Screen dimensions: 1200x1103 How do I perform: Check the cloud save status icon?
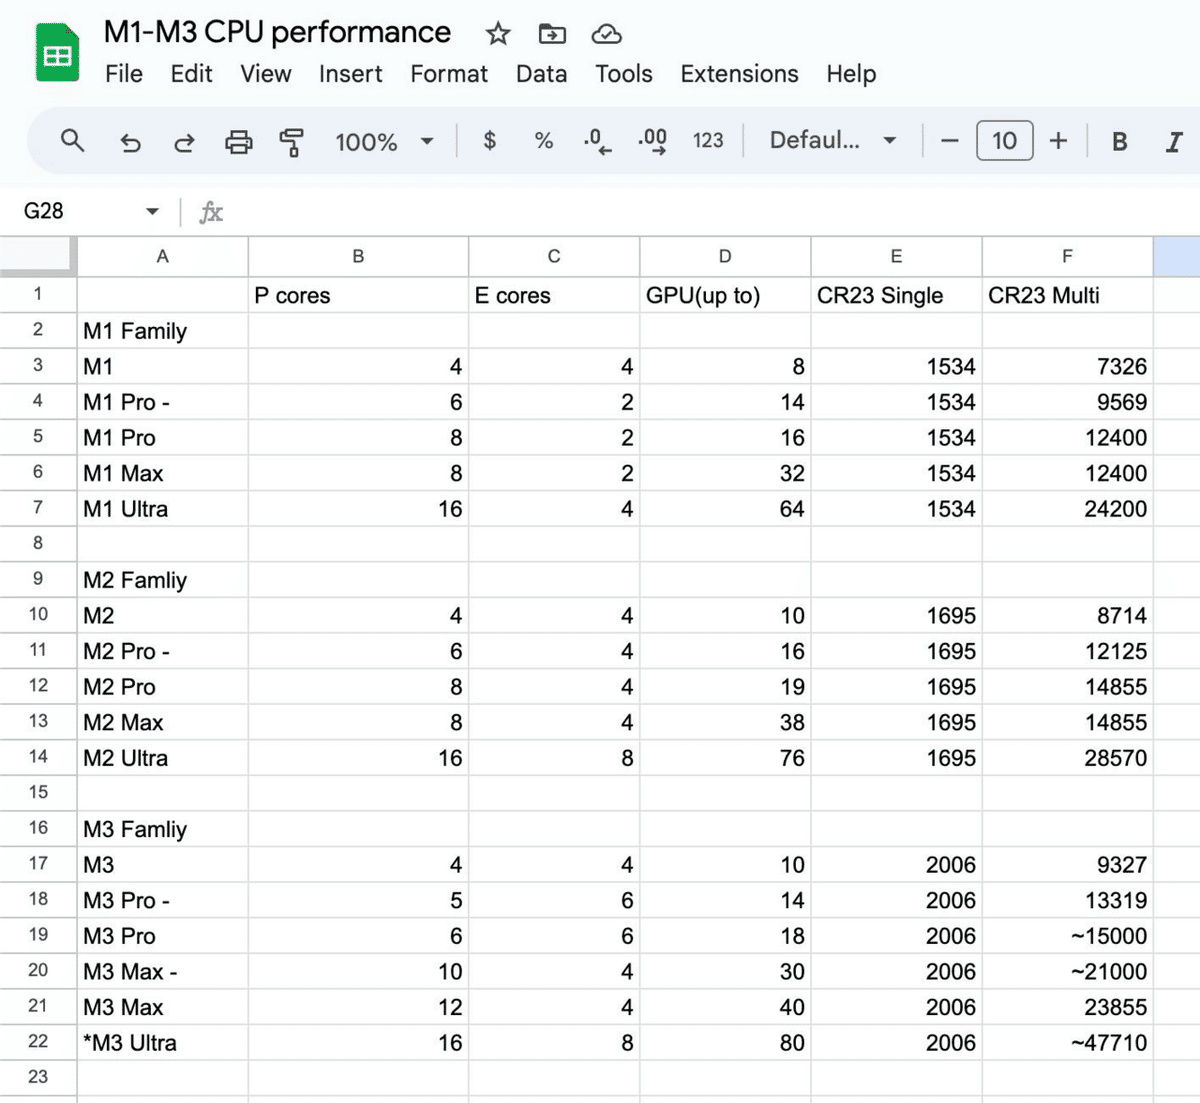click(x=606, y=34)
